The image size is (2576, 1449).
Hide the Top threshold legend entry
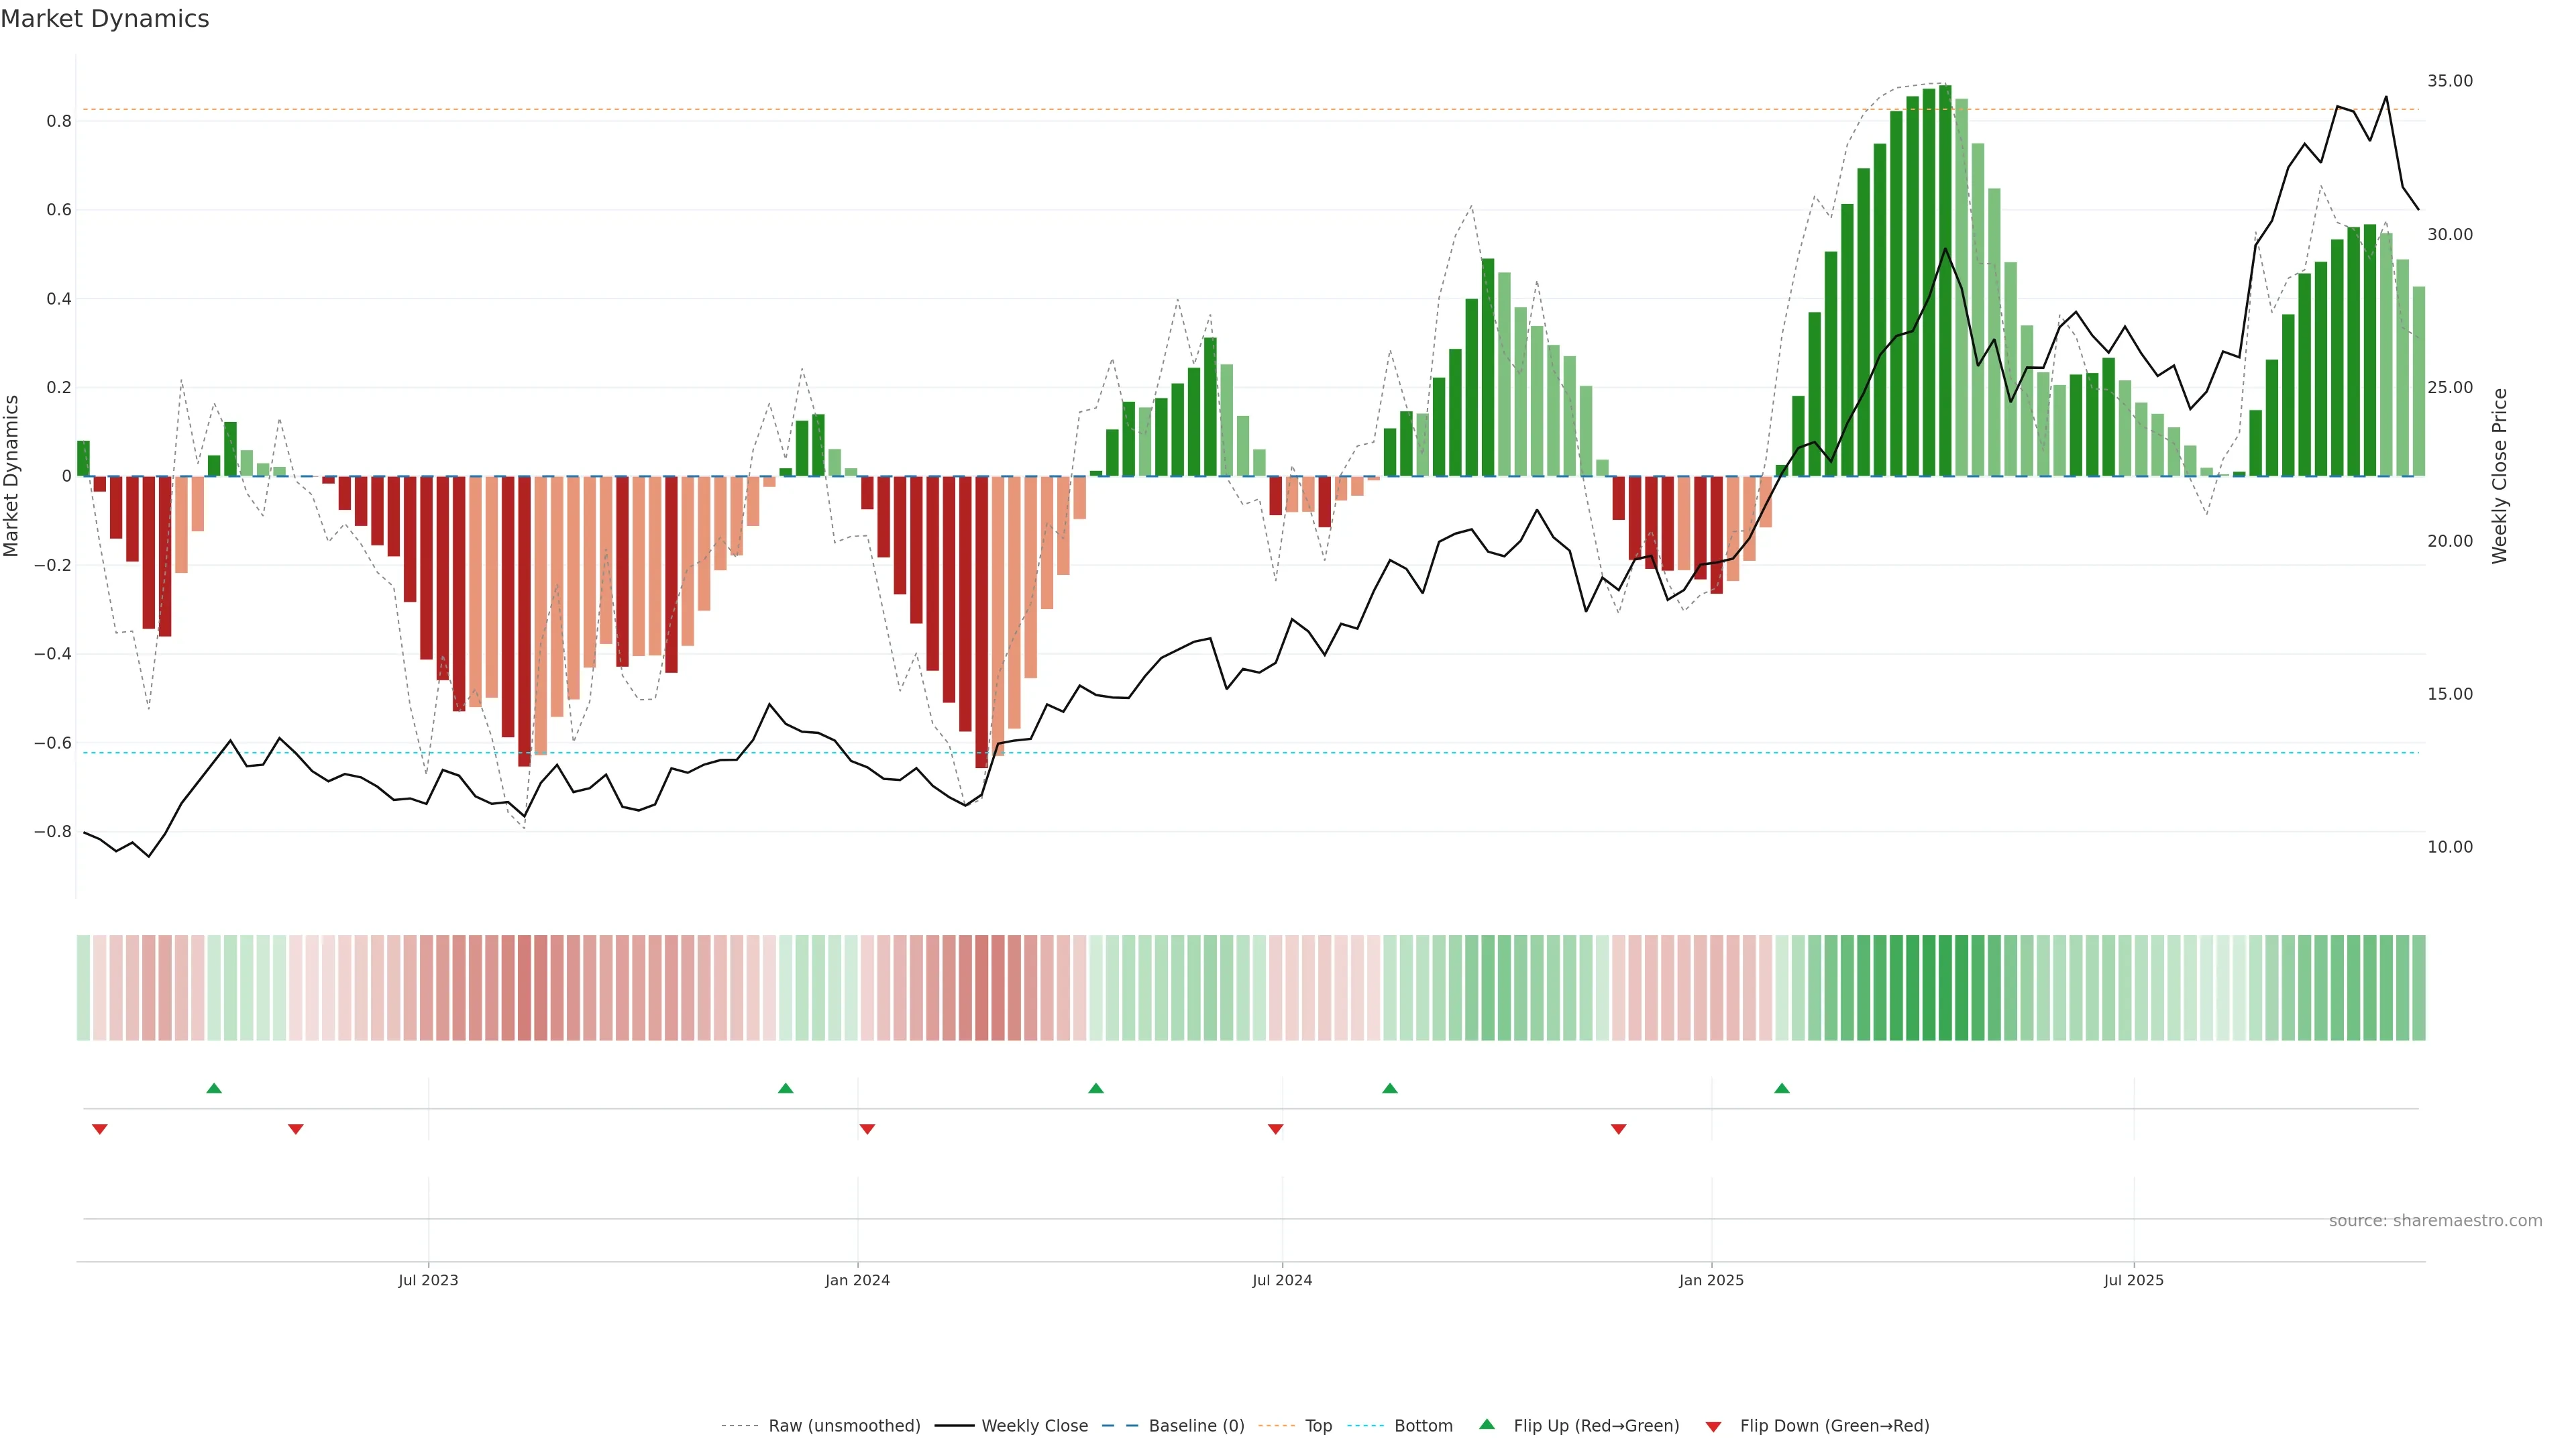tap(1318, 1426)
